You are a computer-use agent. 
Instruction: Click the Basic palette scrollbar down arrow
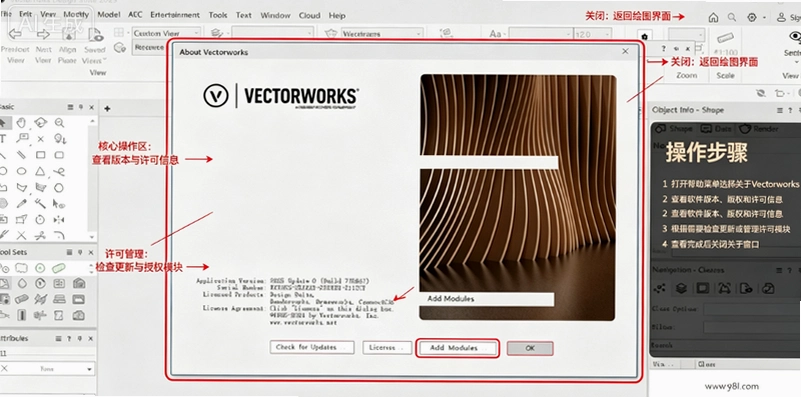(x=91, y=237)
